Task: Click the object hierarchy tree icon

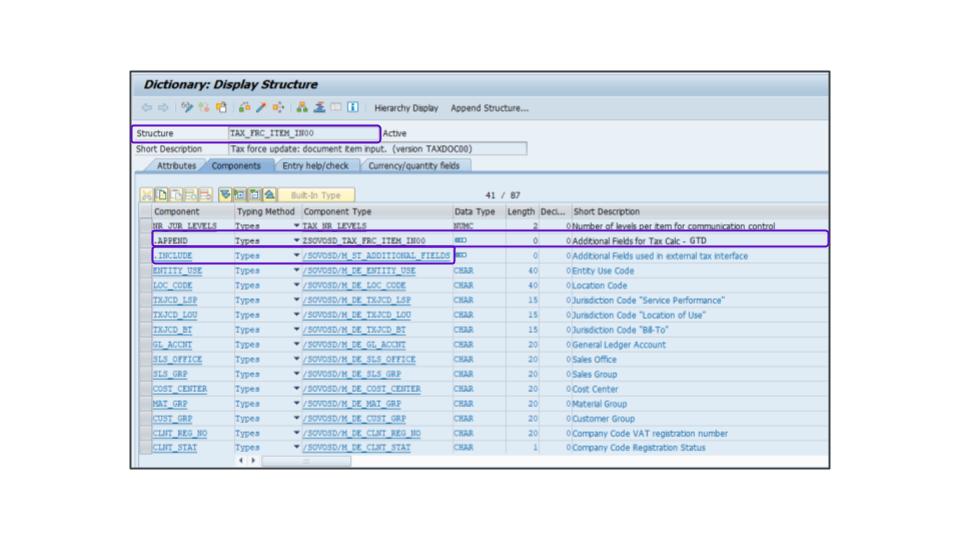Action: click(301, 108)
